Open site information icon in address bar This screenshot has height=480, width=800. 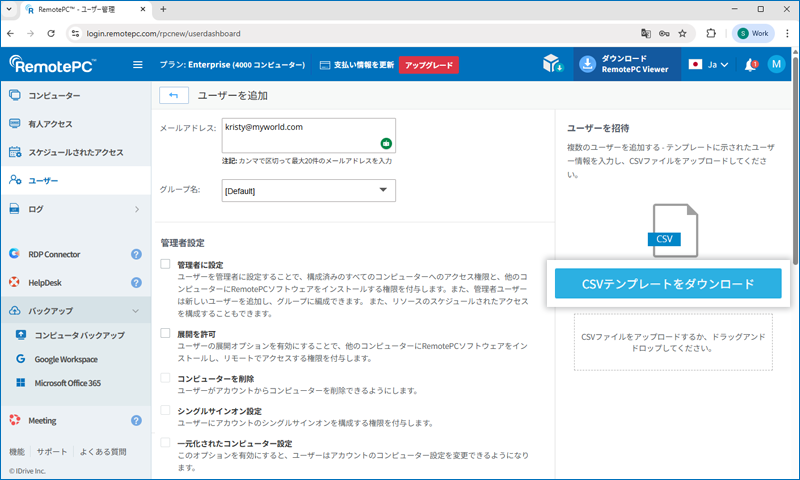click(76, 34)
